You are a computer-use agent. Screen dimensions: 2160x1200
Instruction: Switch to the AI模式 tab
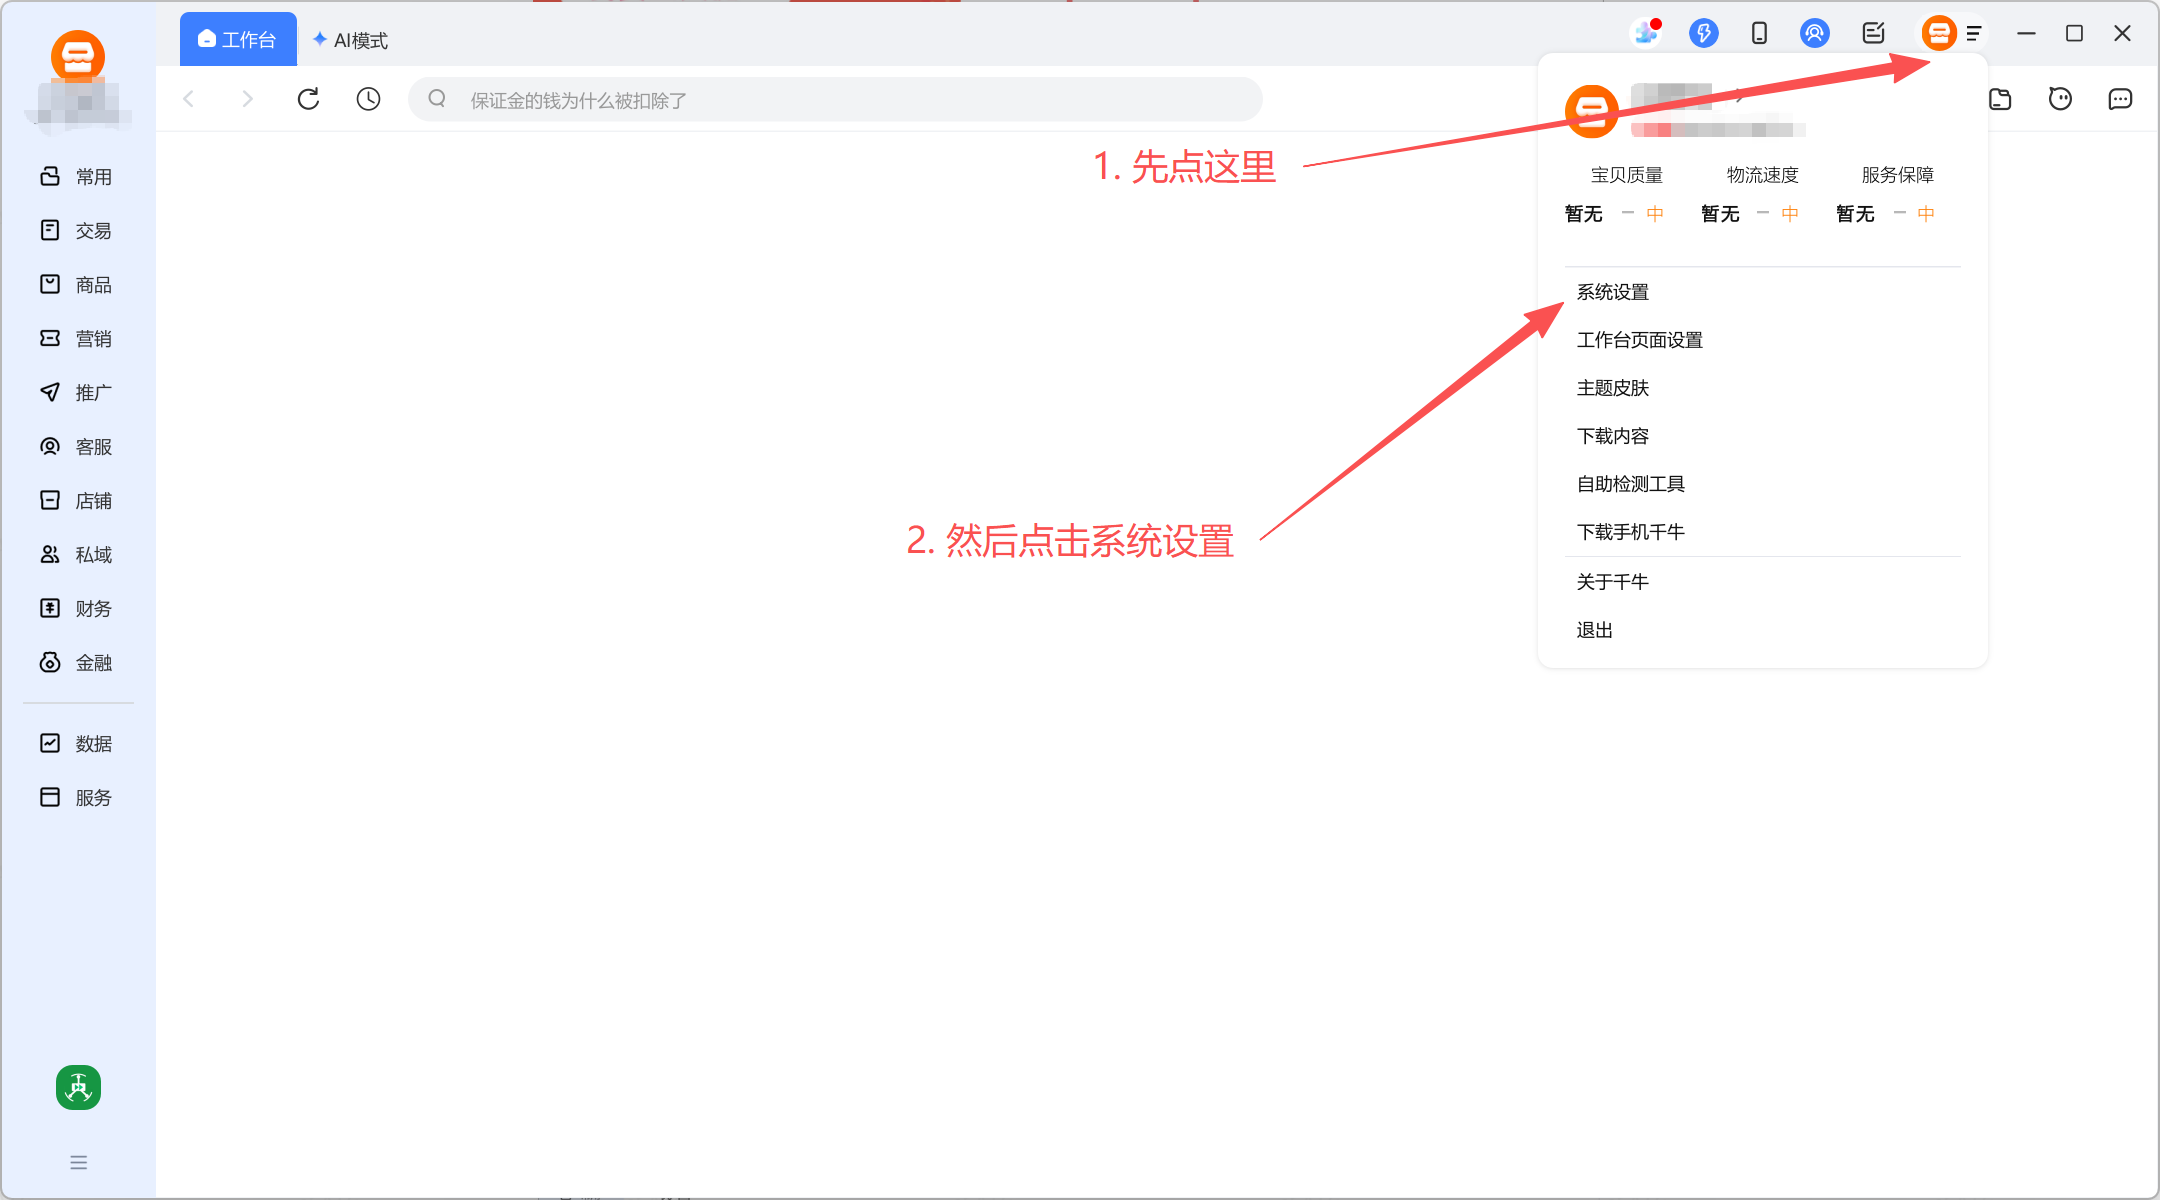[350, 40]
